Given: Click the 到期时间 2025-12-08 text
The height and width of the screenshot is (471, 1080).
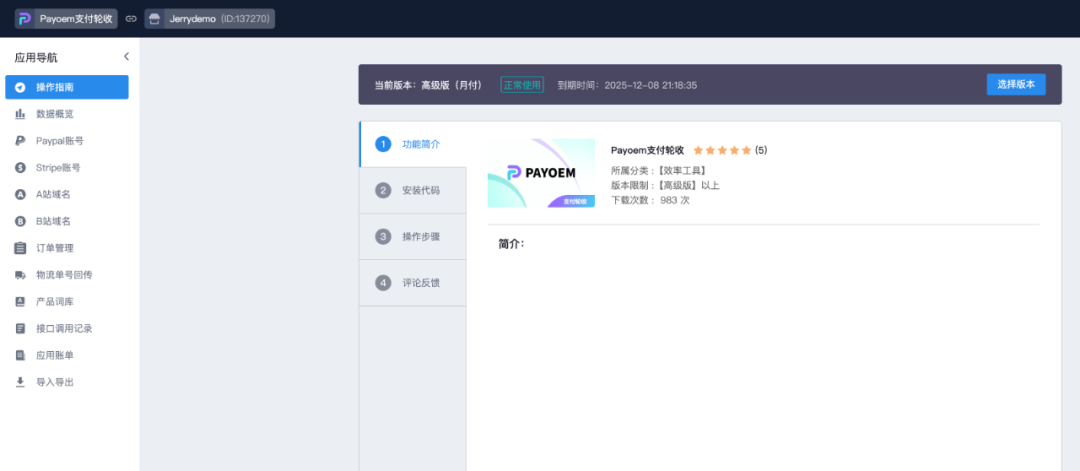Looking at the screenshot, I should click(x=627, y=85).
